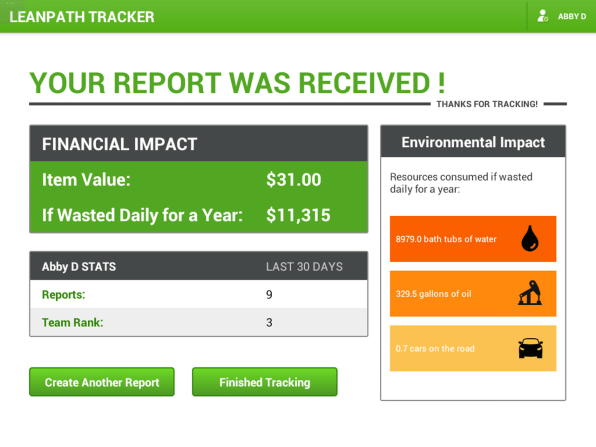
Task: Click the LAST 30 DAYS label
Action: pos(304,266)
